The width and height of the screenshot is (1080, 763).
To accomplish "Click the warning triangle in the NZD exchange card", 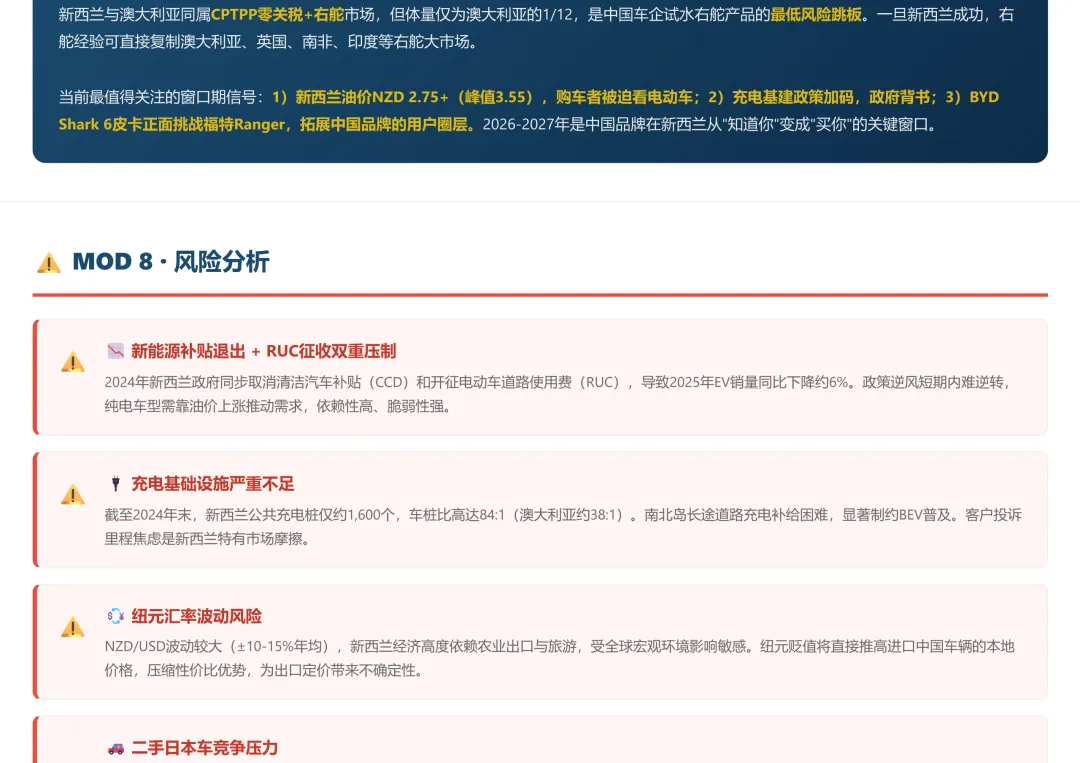I will tap(72, 627).
